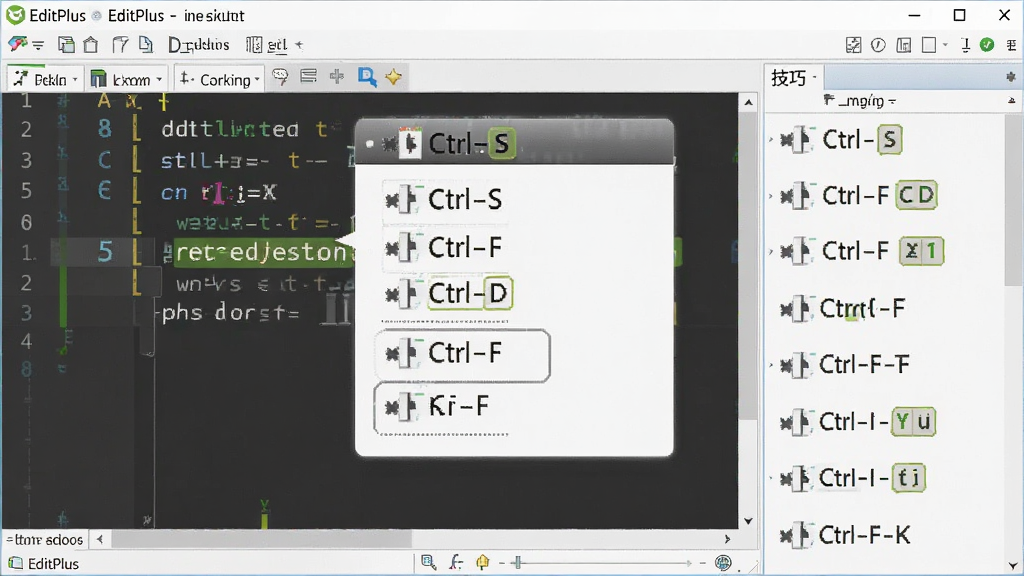Open the Bekln dropdown in the toolbar
Screen dimensions: 1024x576
coord(45,79)
